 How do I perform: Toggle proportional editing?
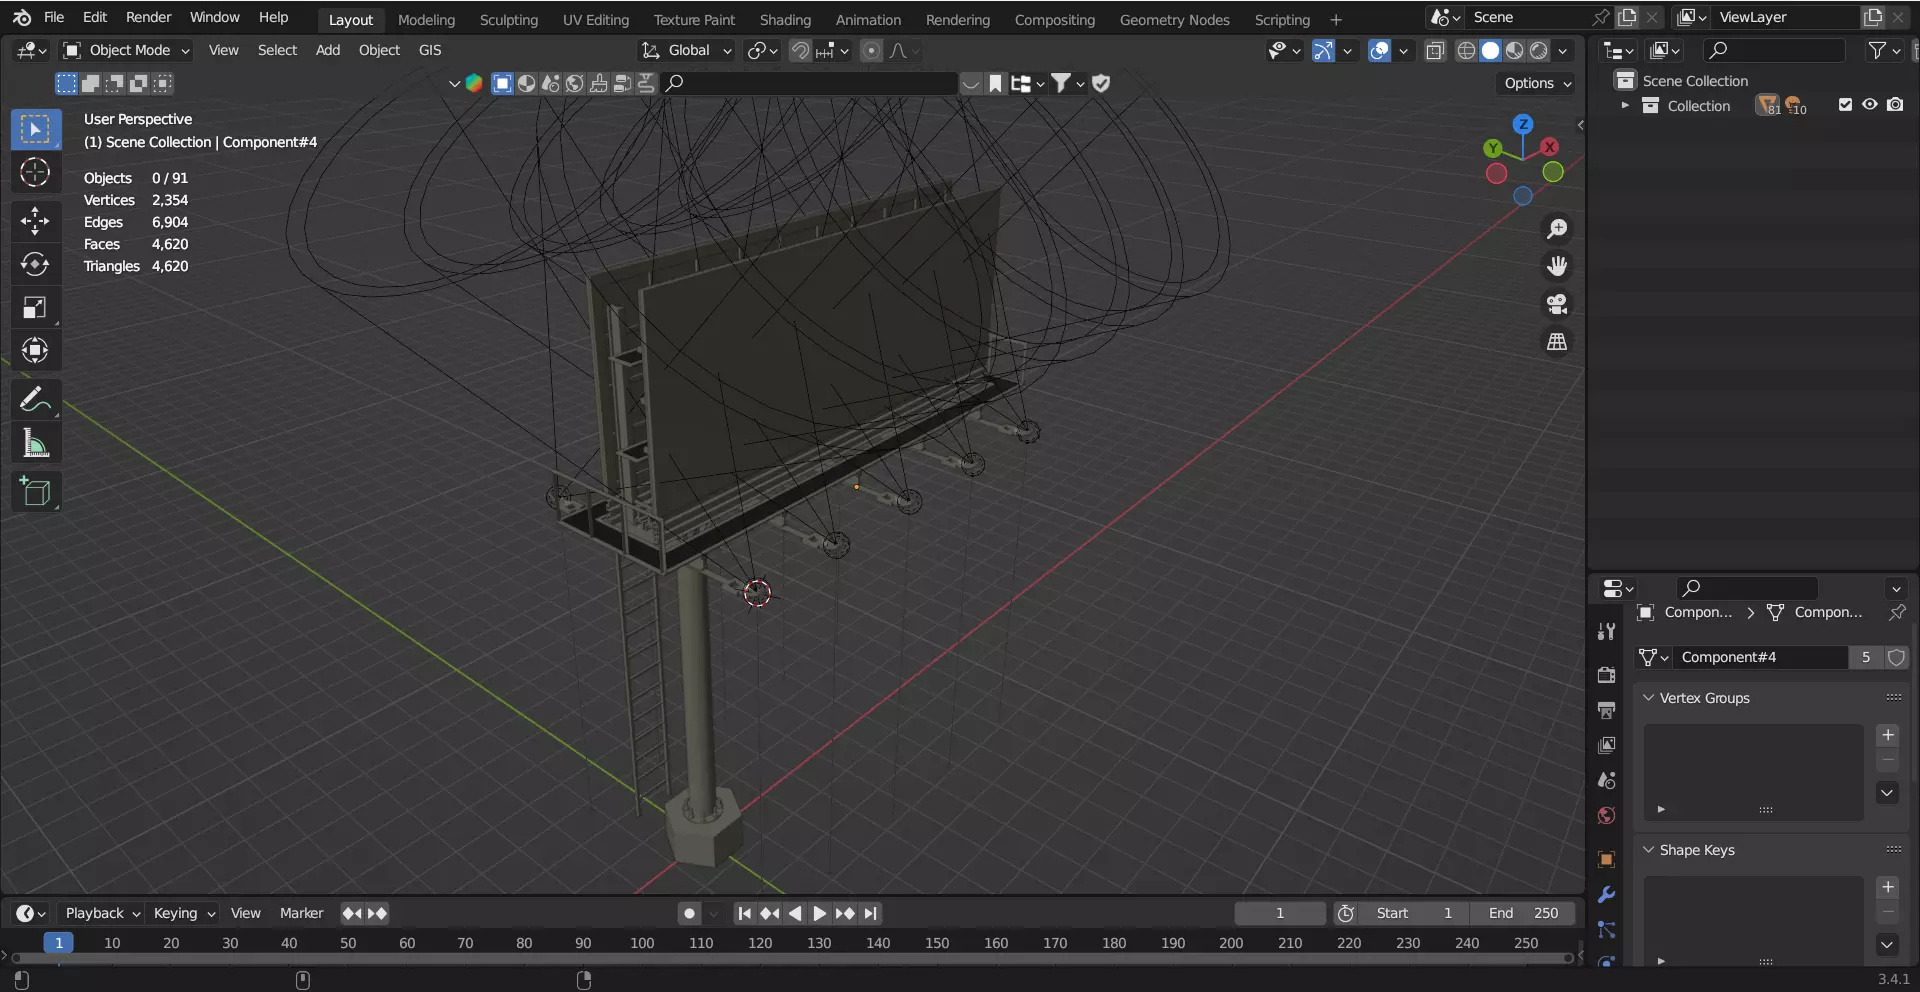pyautogui.click(x=871, y=50)
